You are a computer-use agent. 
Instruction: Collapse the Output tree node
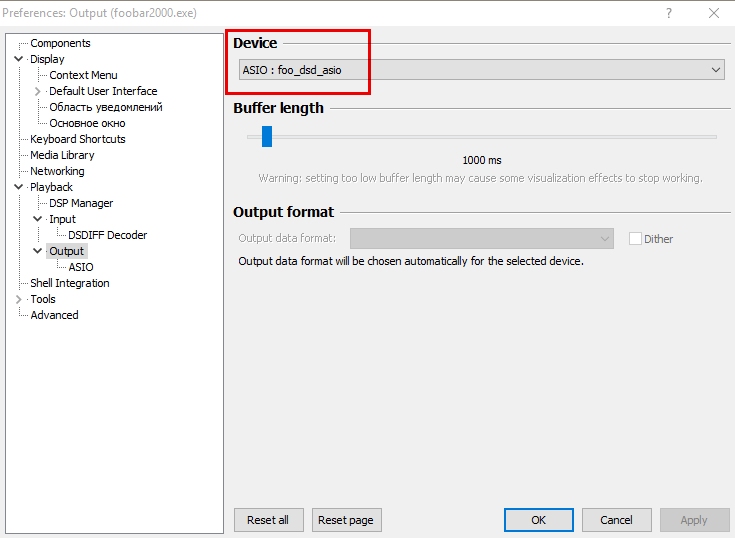tap(38, 251)
